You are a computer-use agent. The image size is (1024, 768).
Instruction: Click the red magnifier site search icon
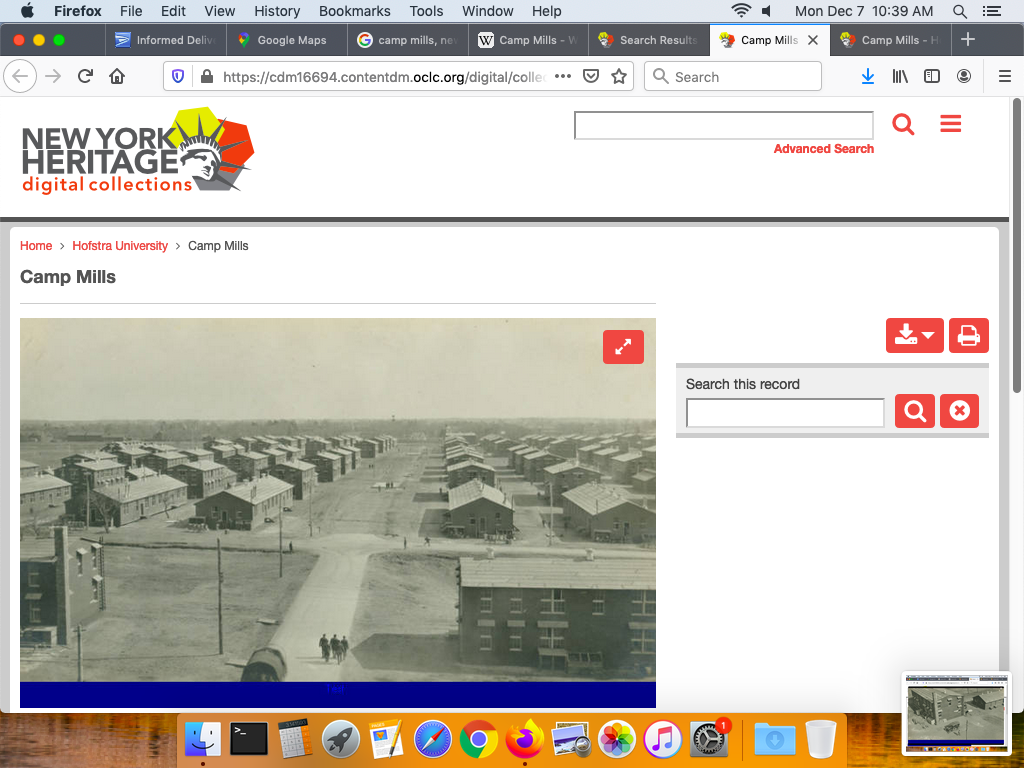903,125
